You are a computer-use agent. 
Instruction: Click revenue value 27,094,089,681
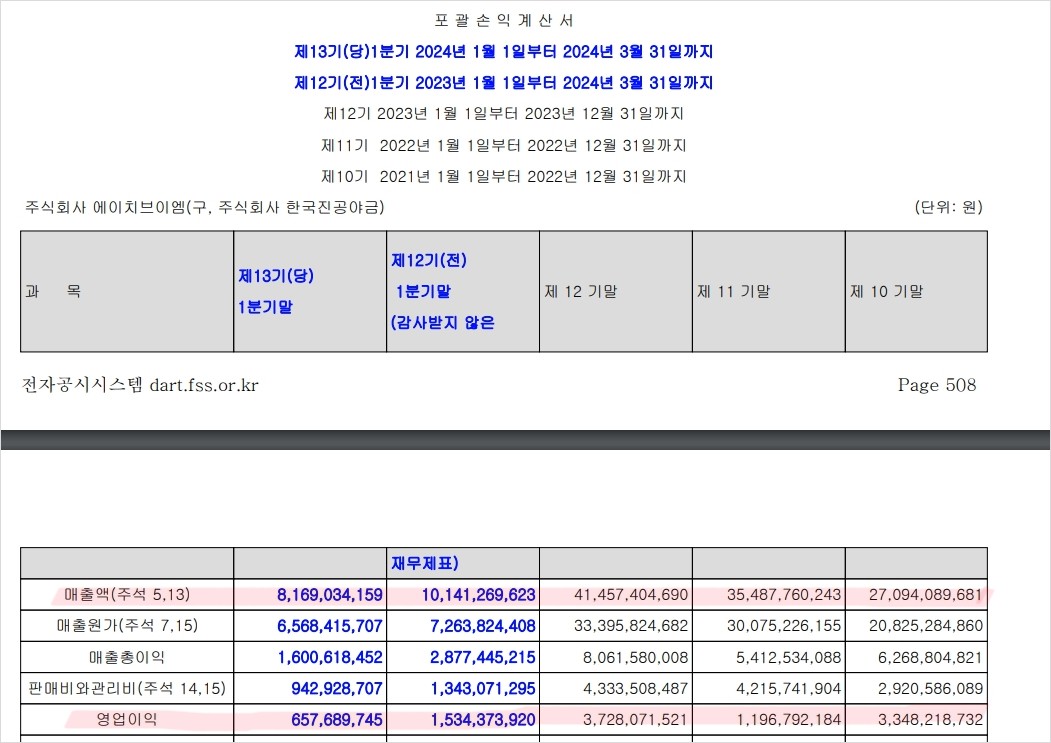point(926,595)
